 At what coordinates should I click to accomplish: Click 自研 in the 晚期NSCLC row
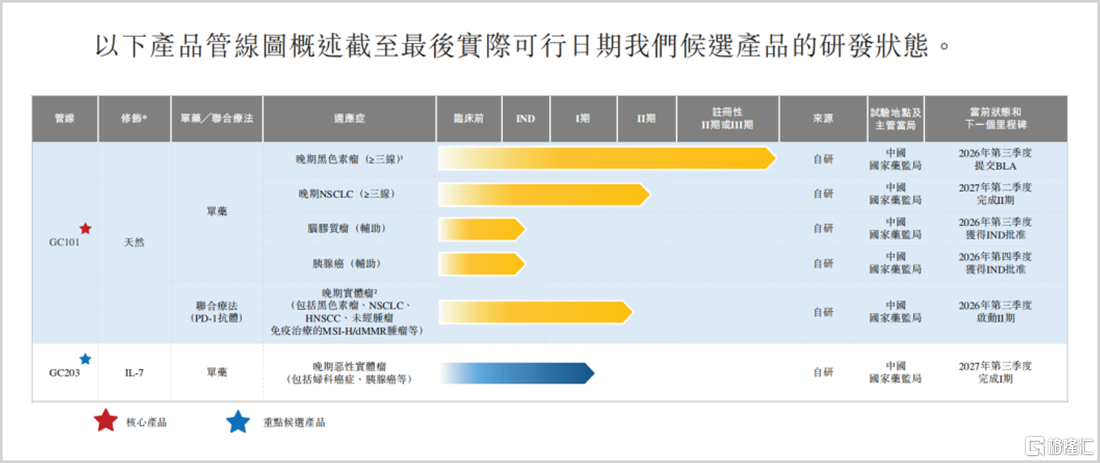click(823, 194)
